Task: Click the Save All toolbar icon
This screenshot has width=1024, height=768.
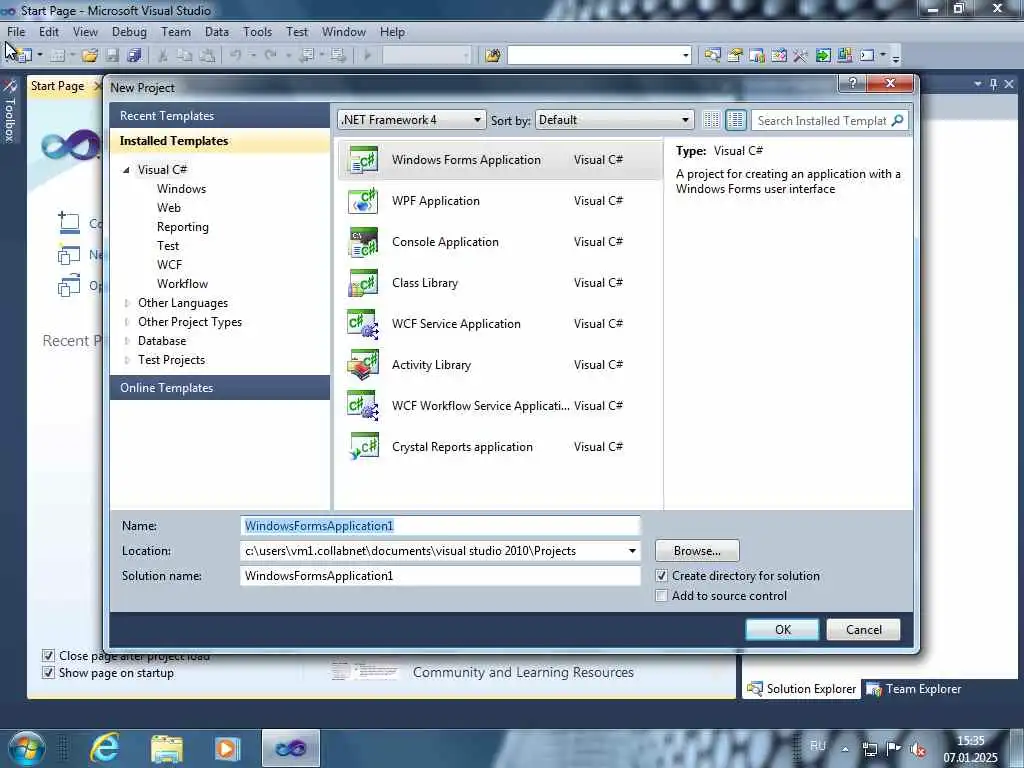Action: (135, 56)
